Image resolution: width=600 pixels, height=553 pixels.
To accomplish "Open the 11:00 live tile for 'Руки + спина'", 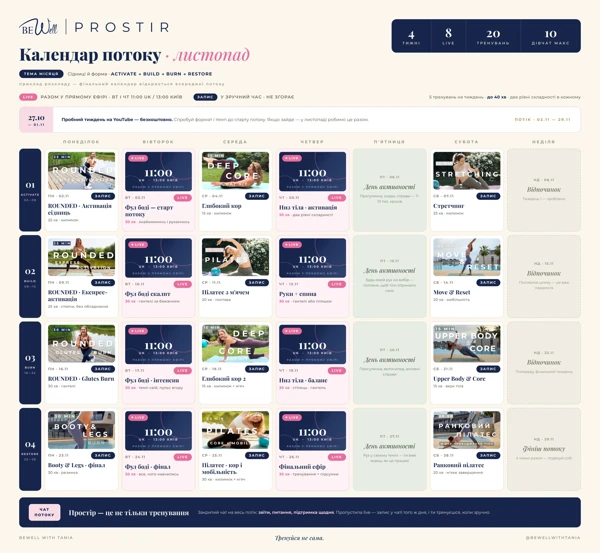I will pyautogui.click(x=312, y=258).
